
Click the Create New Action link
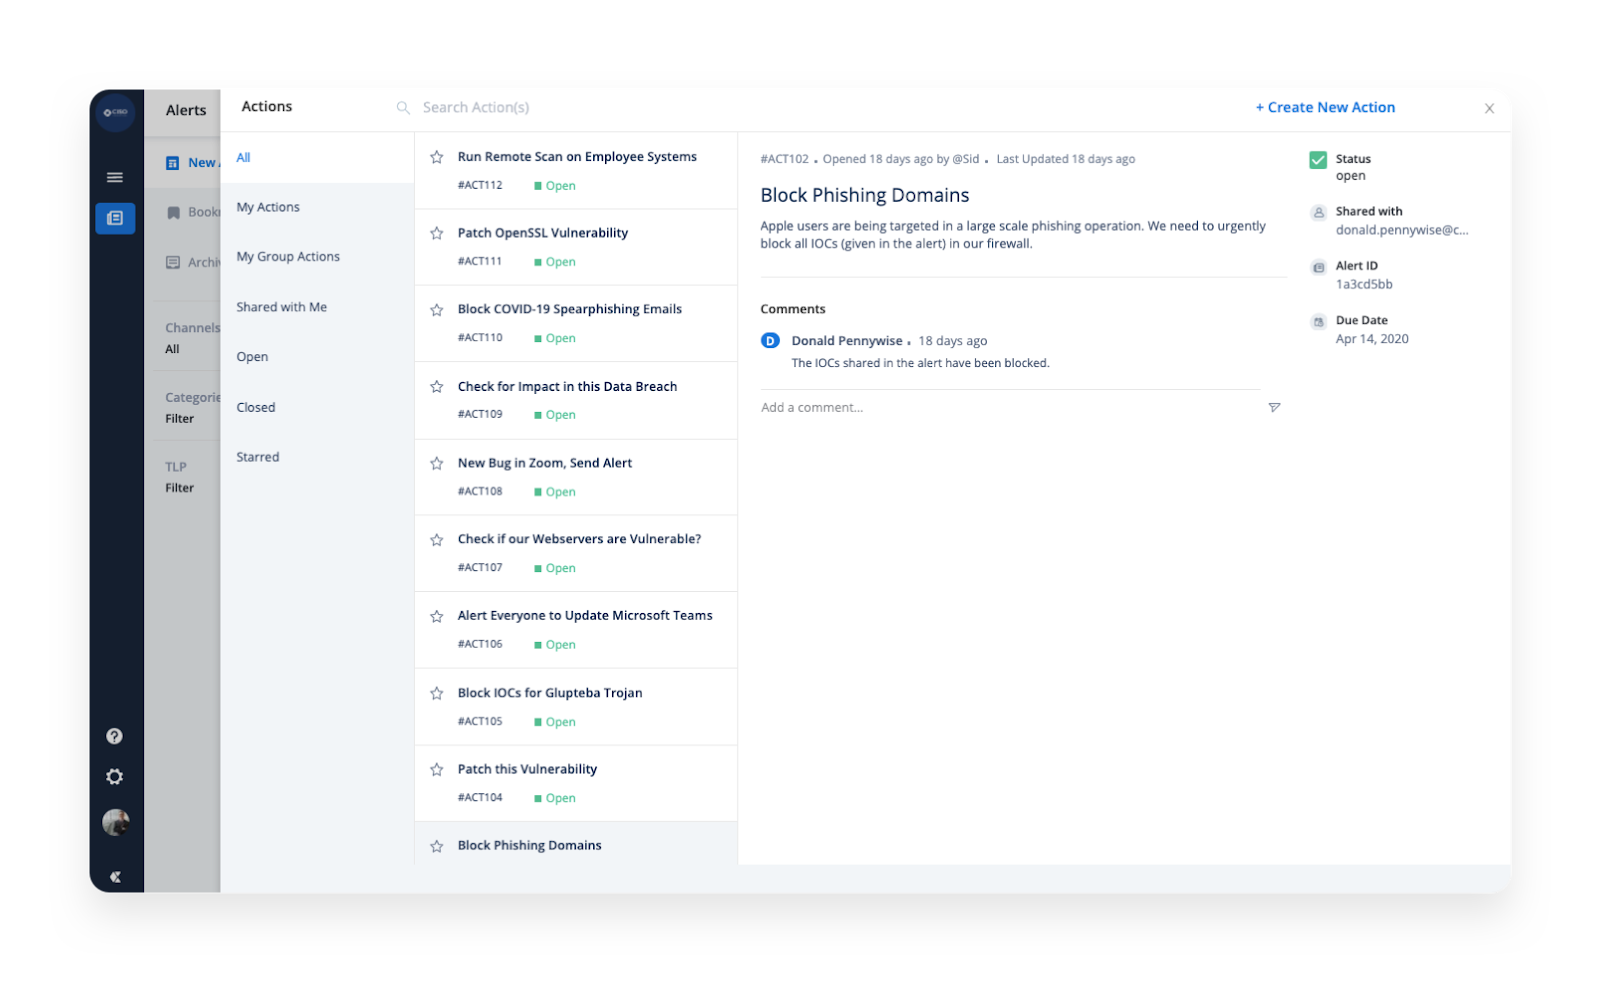(1325, 107)
